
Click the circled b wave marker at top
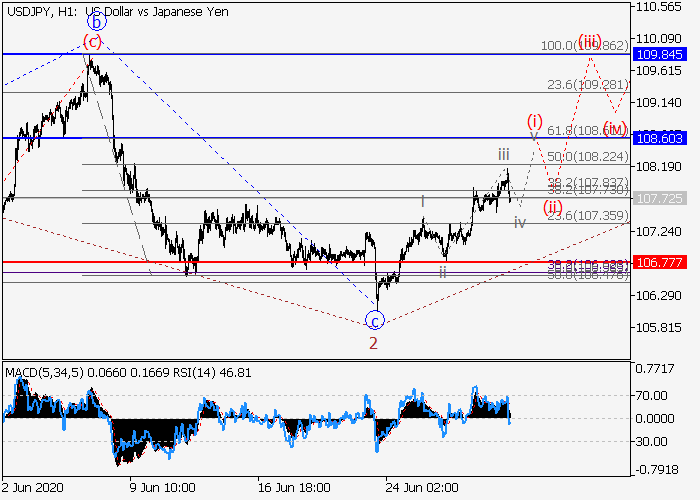pos(95,20)
